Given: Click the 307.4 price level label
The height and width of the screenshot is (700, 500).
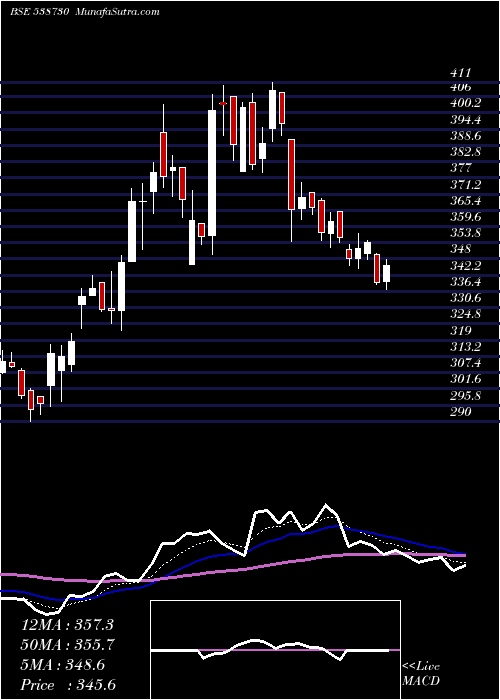Looking at the screenshot, I should tap(466, 362).
